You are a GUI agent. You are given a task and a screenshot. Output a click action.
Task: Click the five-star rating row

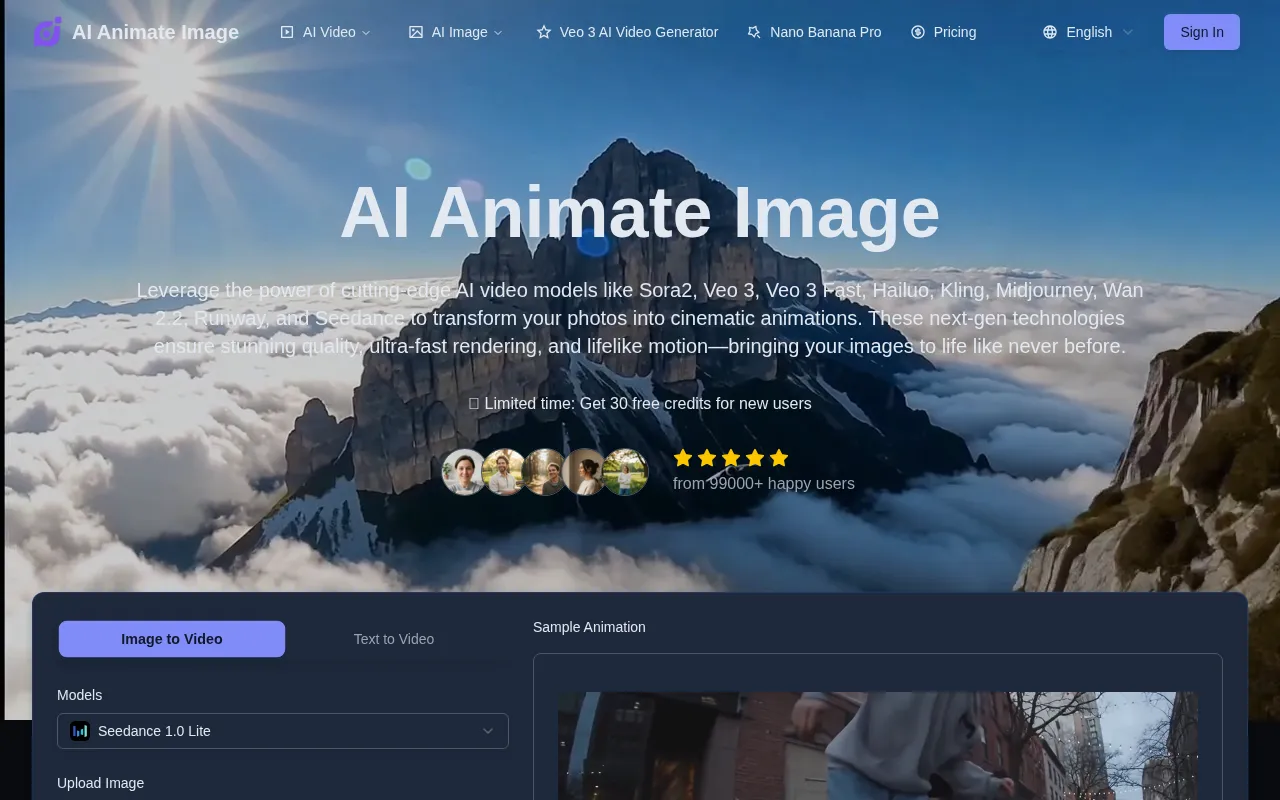pos(731,458)
